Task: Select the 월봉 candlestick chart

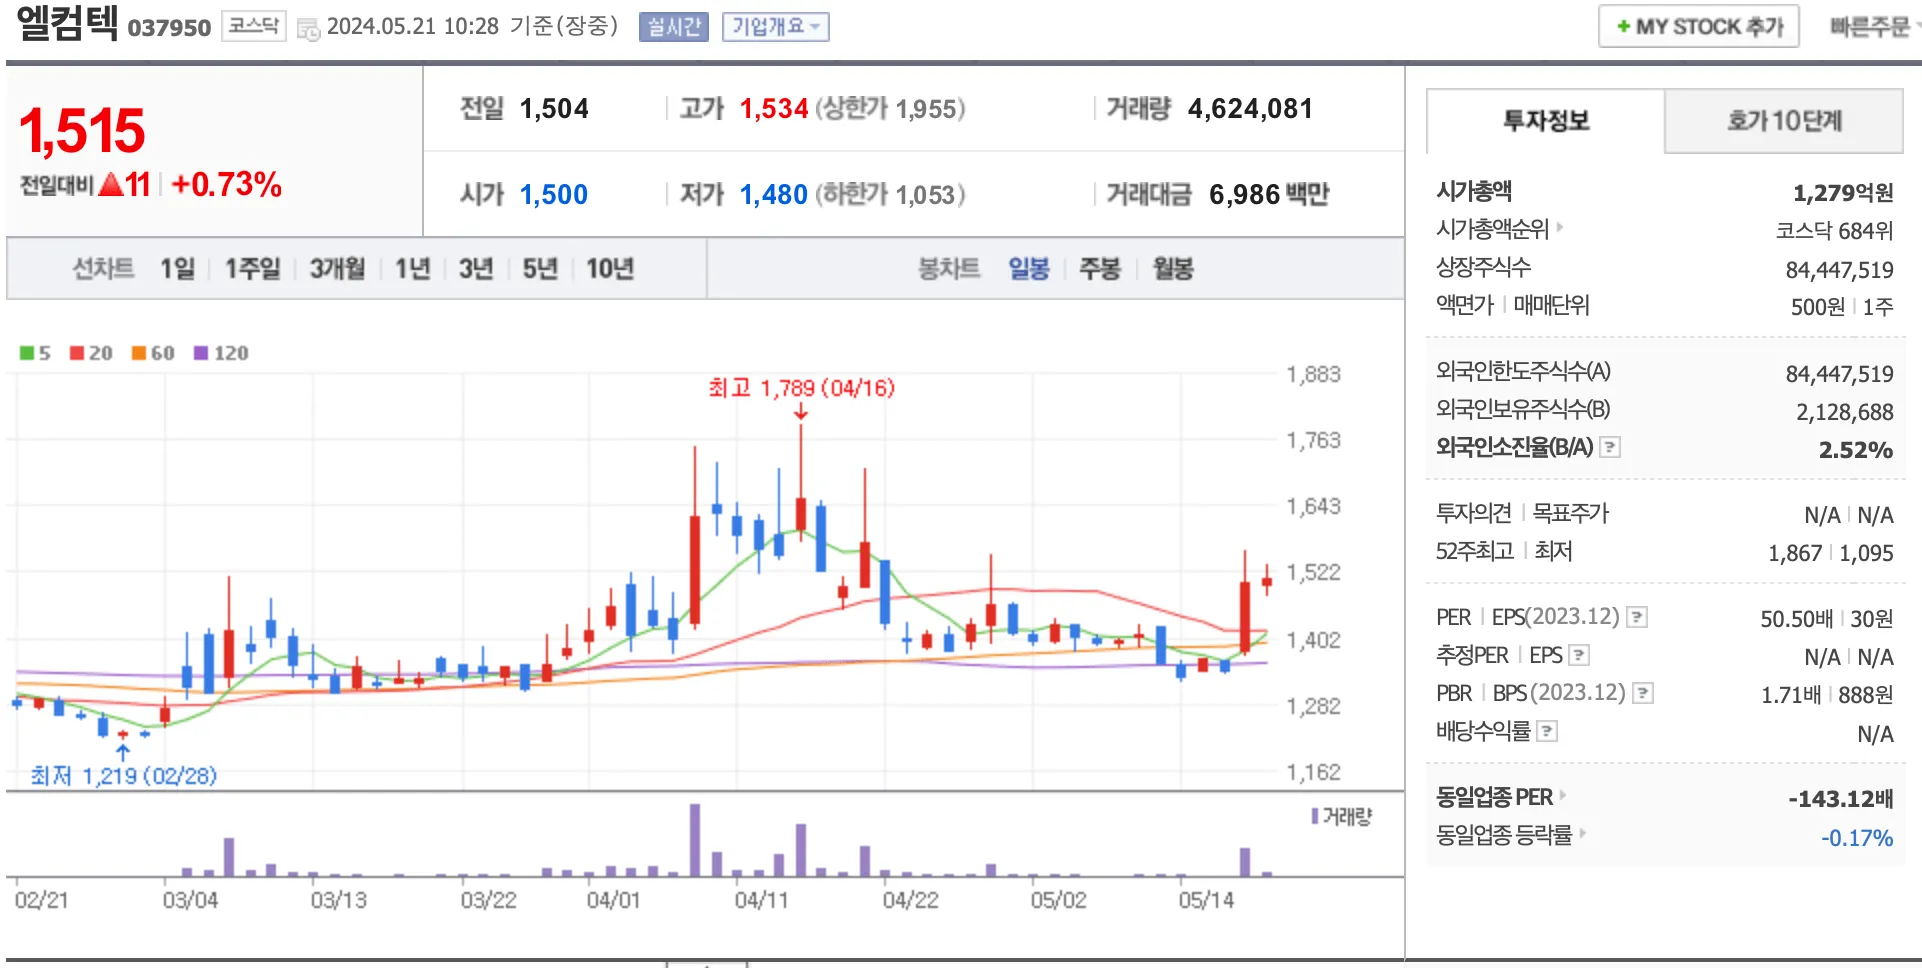Action: click(1173, 268)
